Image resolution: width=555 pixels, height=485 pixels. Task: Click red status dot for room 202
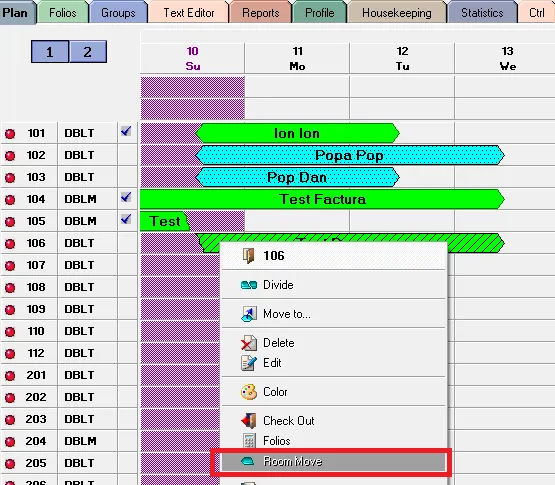pyautogui.click(x=10, y=398)
